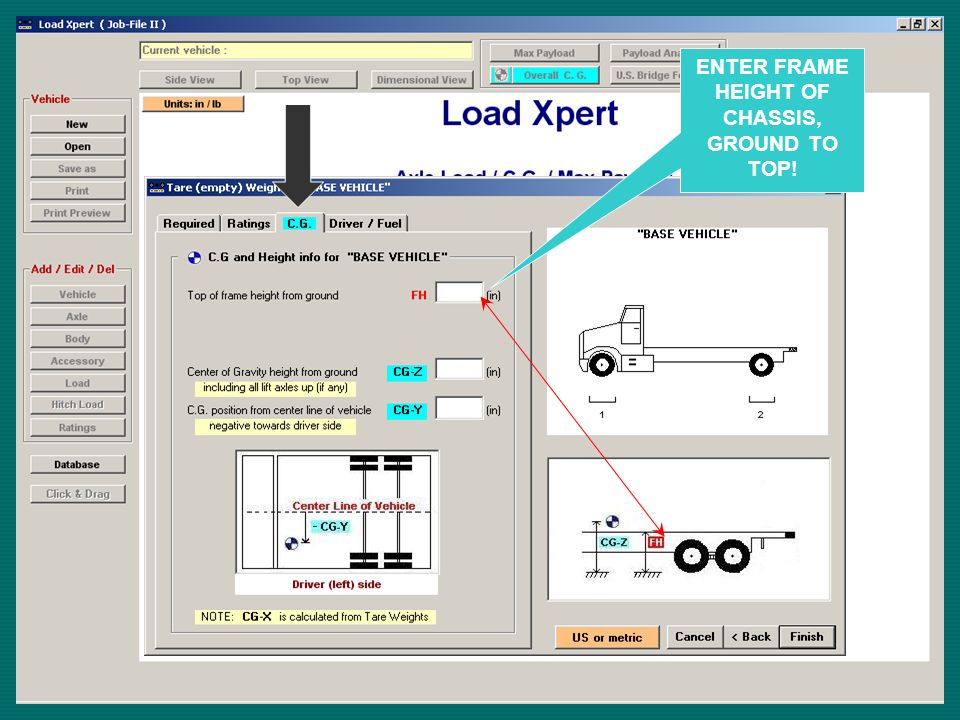Image resolution: width=960 pixels, height=720 pixels.
Task: Click the Load button in sidebar
Action: point(77,383)
